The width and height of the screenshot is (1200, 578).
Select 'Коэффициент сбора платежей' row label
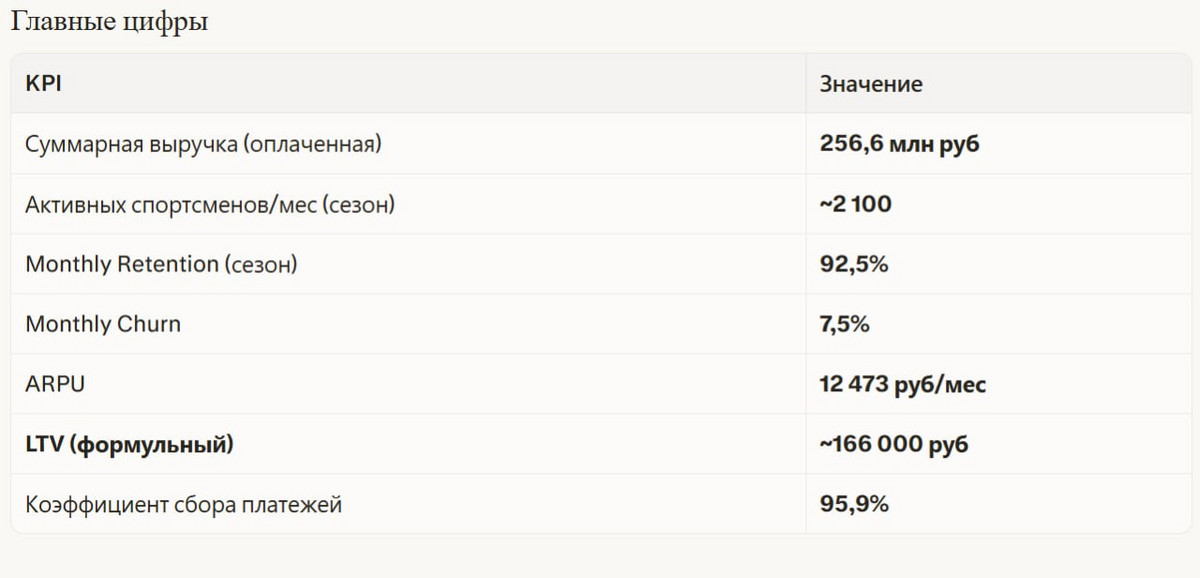pos(184,504)
